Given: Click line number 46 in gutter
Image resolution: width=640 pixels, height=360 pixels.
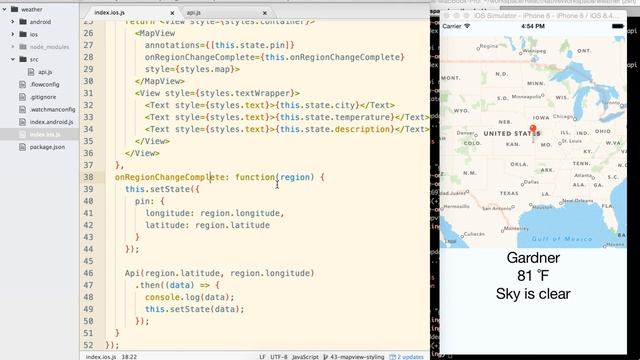Looking at the screenshot, I should [88, 273].
